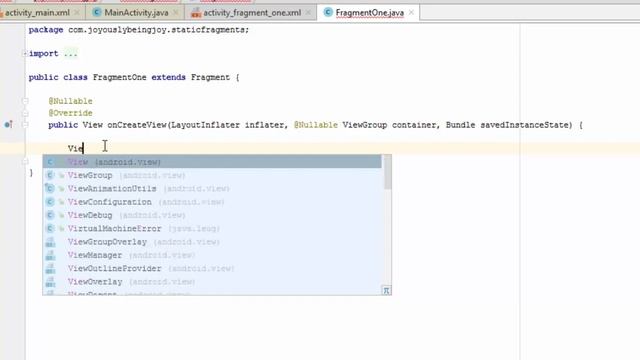Pick ViewOutlineProvider suggestion
640x360 pixels.
coord(212,269)
